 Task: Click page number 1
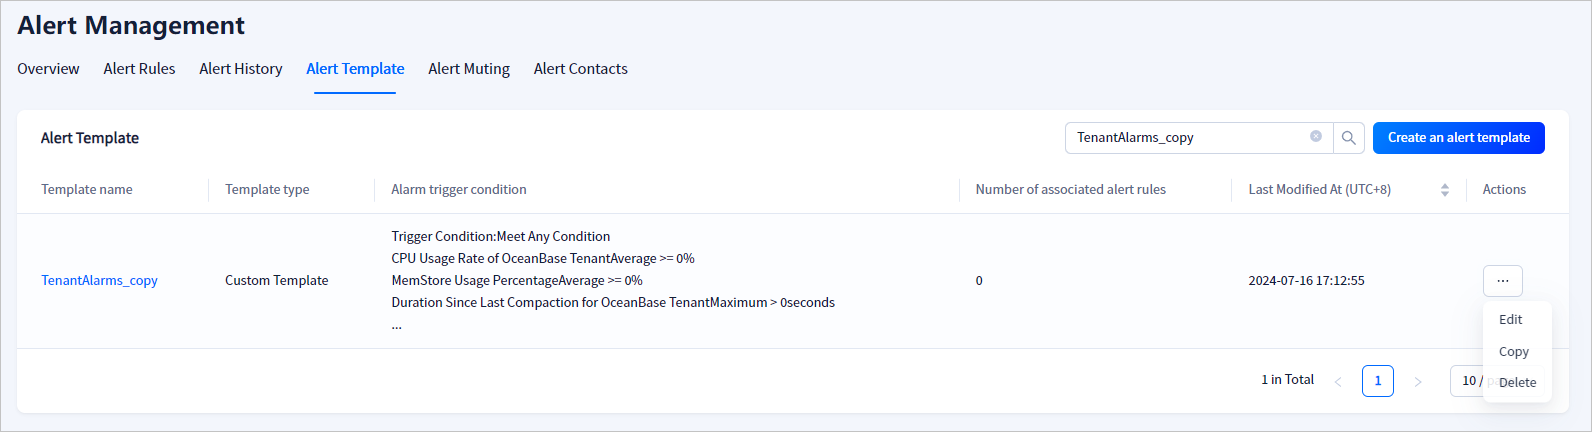pos(1377,381)
